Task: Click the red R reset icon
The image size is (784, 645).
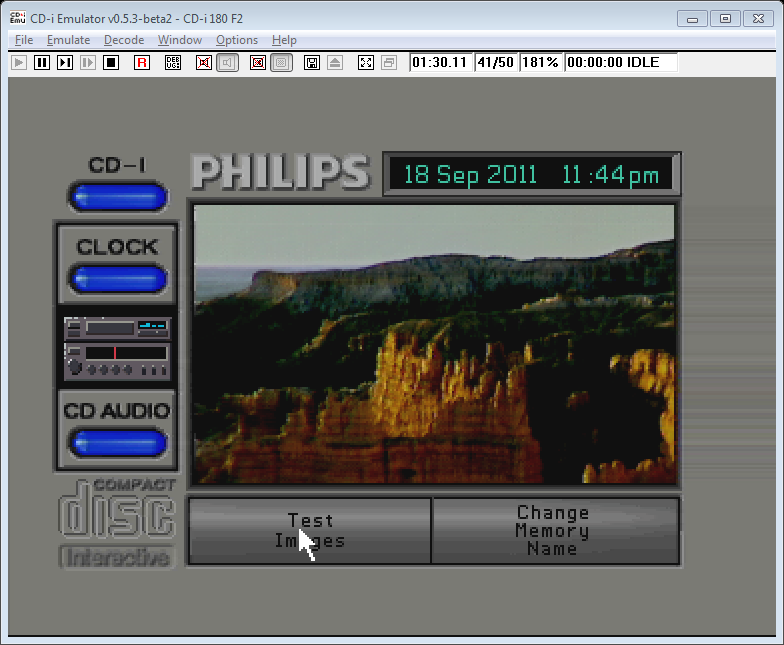Action: click(142, 62)
